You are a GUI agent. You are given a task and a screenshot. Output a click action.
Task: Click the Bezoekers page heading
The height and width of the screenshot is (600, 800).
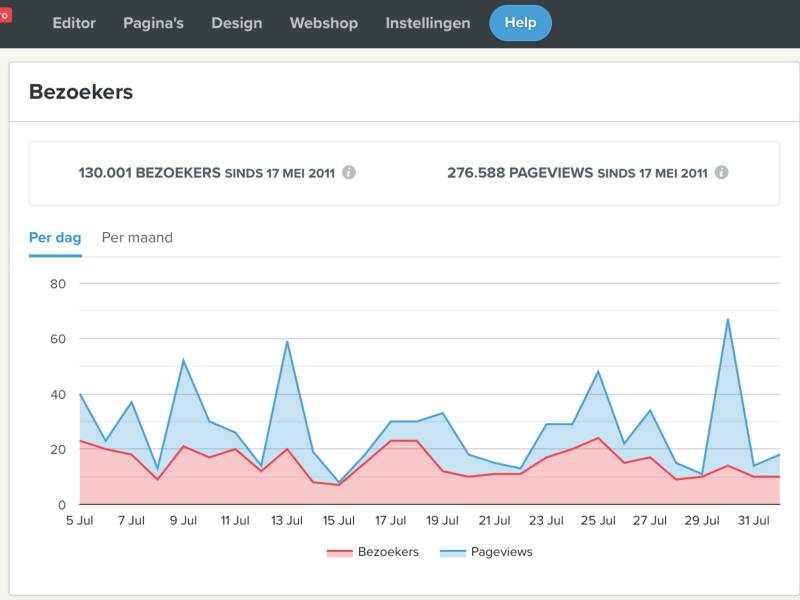81,92
